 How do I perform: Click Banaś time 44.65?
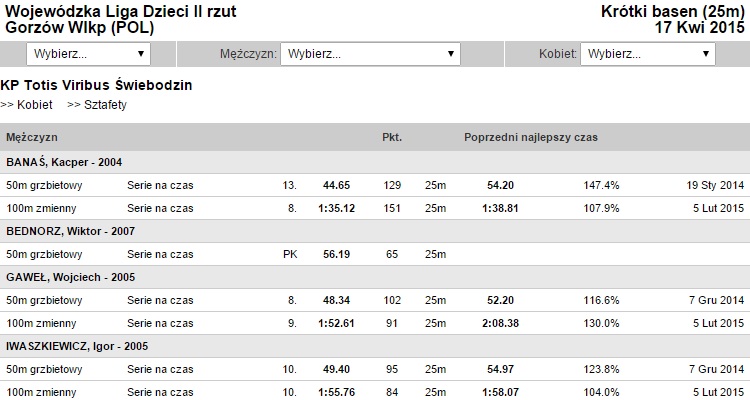[336, 185]
